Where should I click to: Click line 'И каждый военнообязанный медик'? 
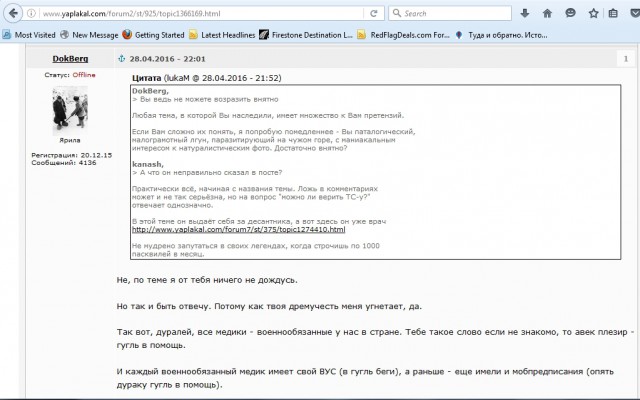[x=365, y=378]
